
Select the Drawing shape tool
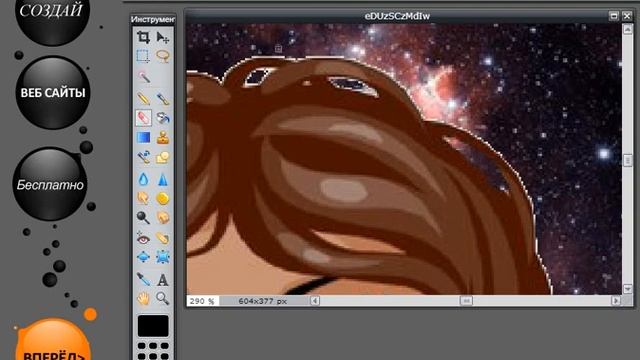click(x=163, y=158)
